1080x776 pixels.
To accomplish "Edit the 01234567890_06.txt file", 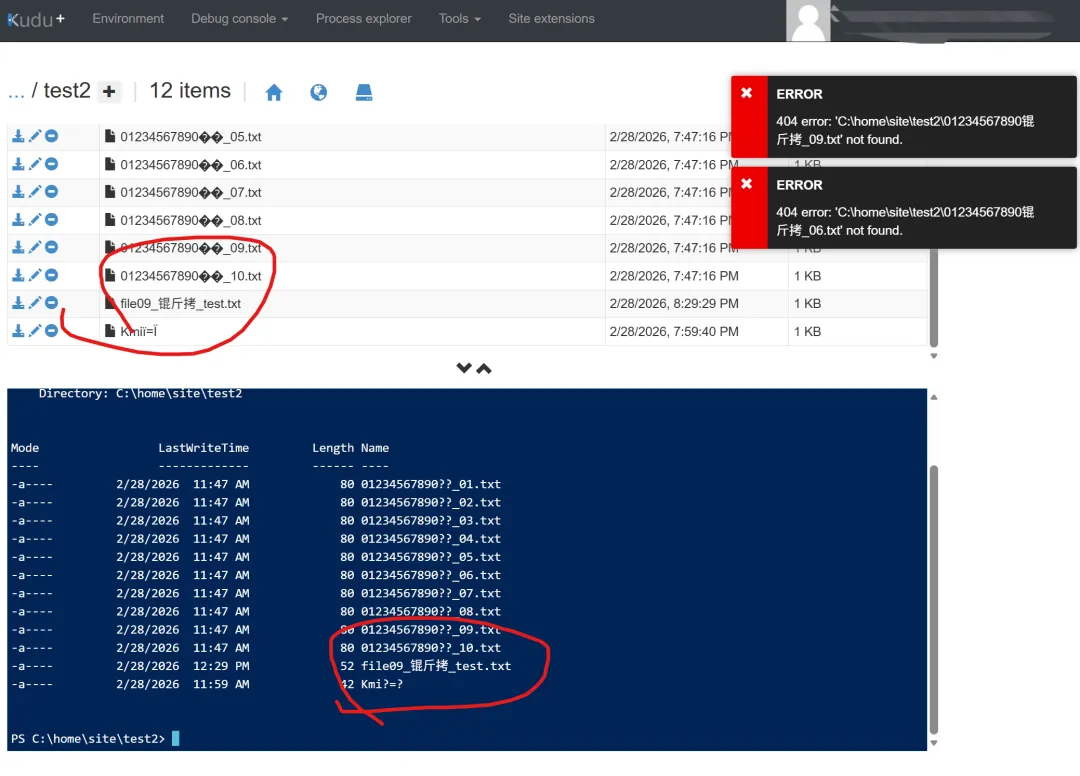I will tap(34, 164).
